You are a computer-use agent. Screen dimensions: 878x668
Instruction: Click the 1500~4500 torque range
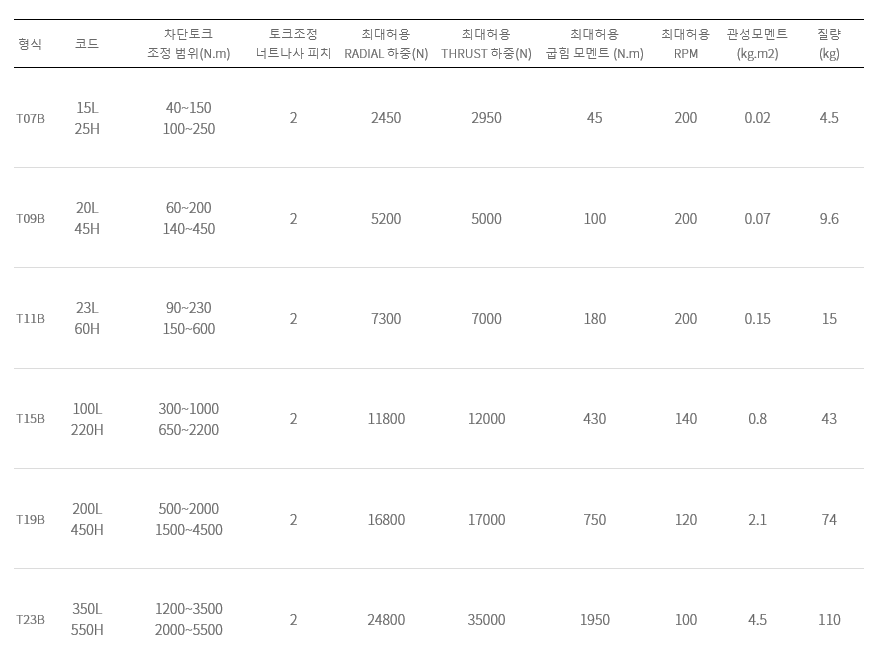coord(189,530)
